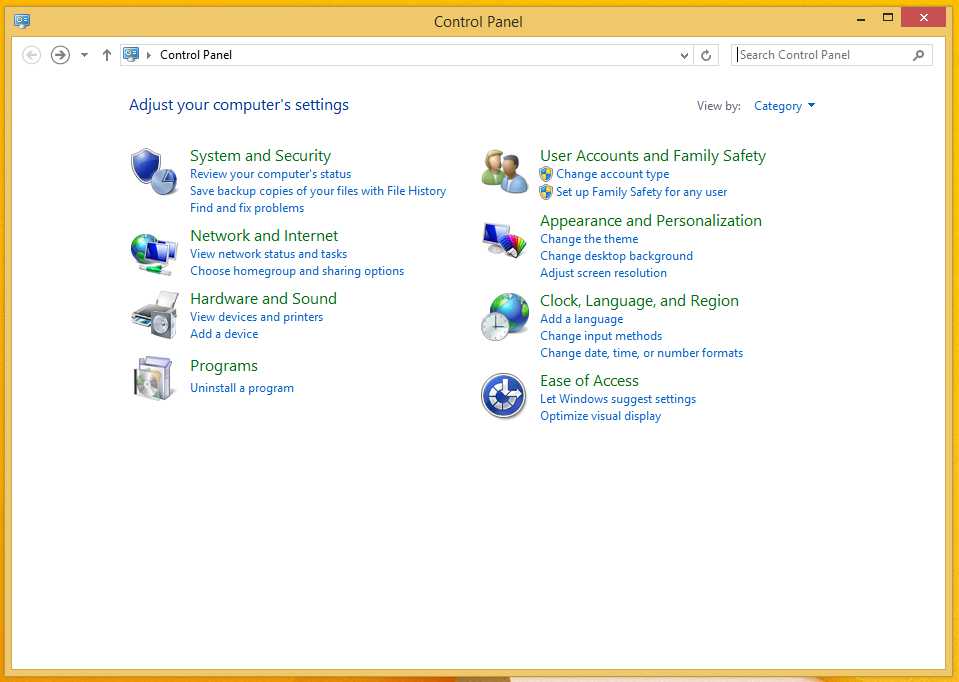Open the View by Category dropdown

coord(784,106)
